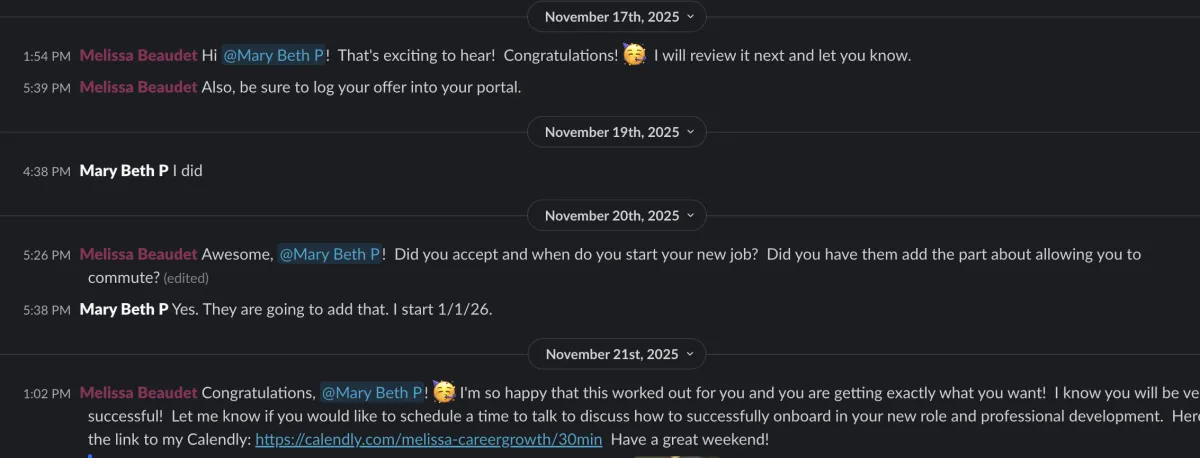Image resolution: width=1200 pixels, height=458 pixels.
Task: Expand the November 19th, 2025 date menu
Action: pos(617,132)
